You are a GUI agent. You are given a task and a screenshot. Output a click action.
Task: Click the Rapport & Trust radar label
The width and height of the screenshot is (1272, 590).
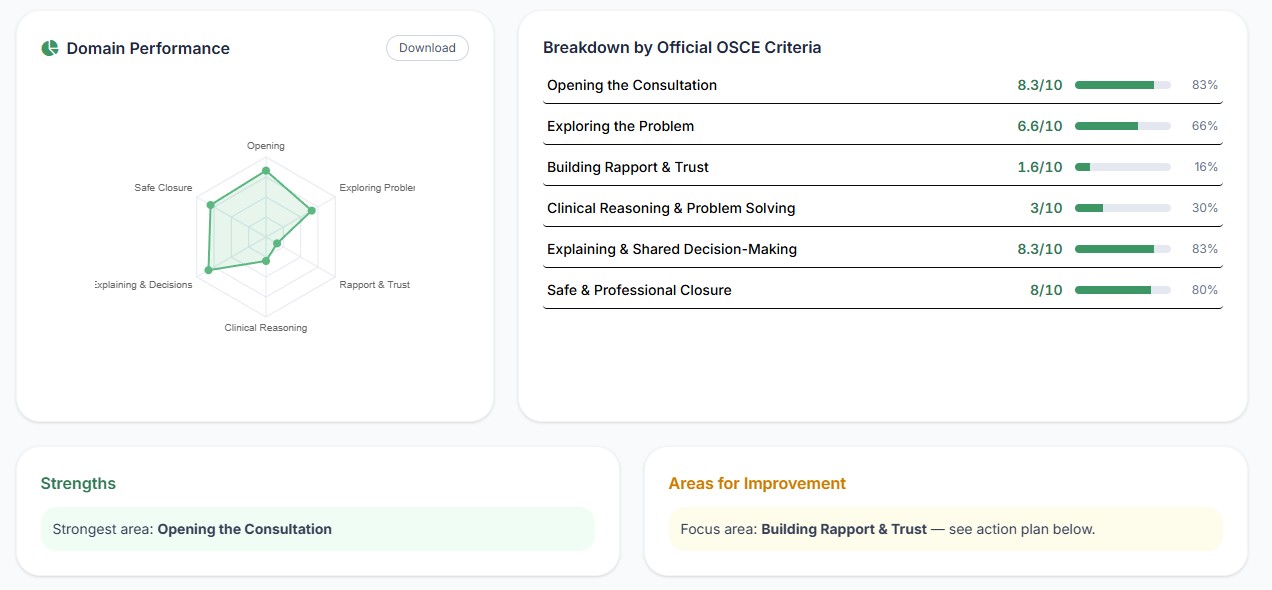tap(375, 285)
